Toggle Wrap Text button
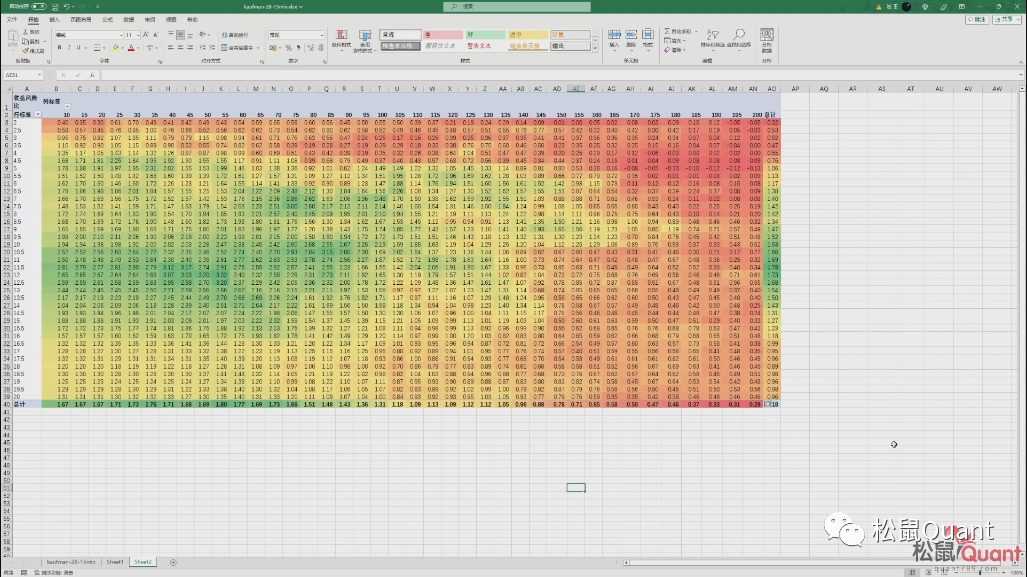 (235, 35)
